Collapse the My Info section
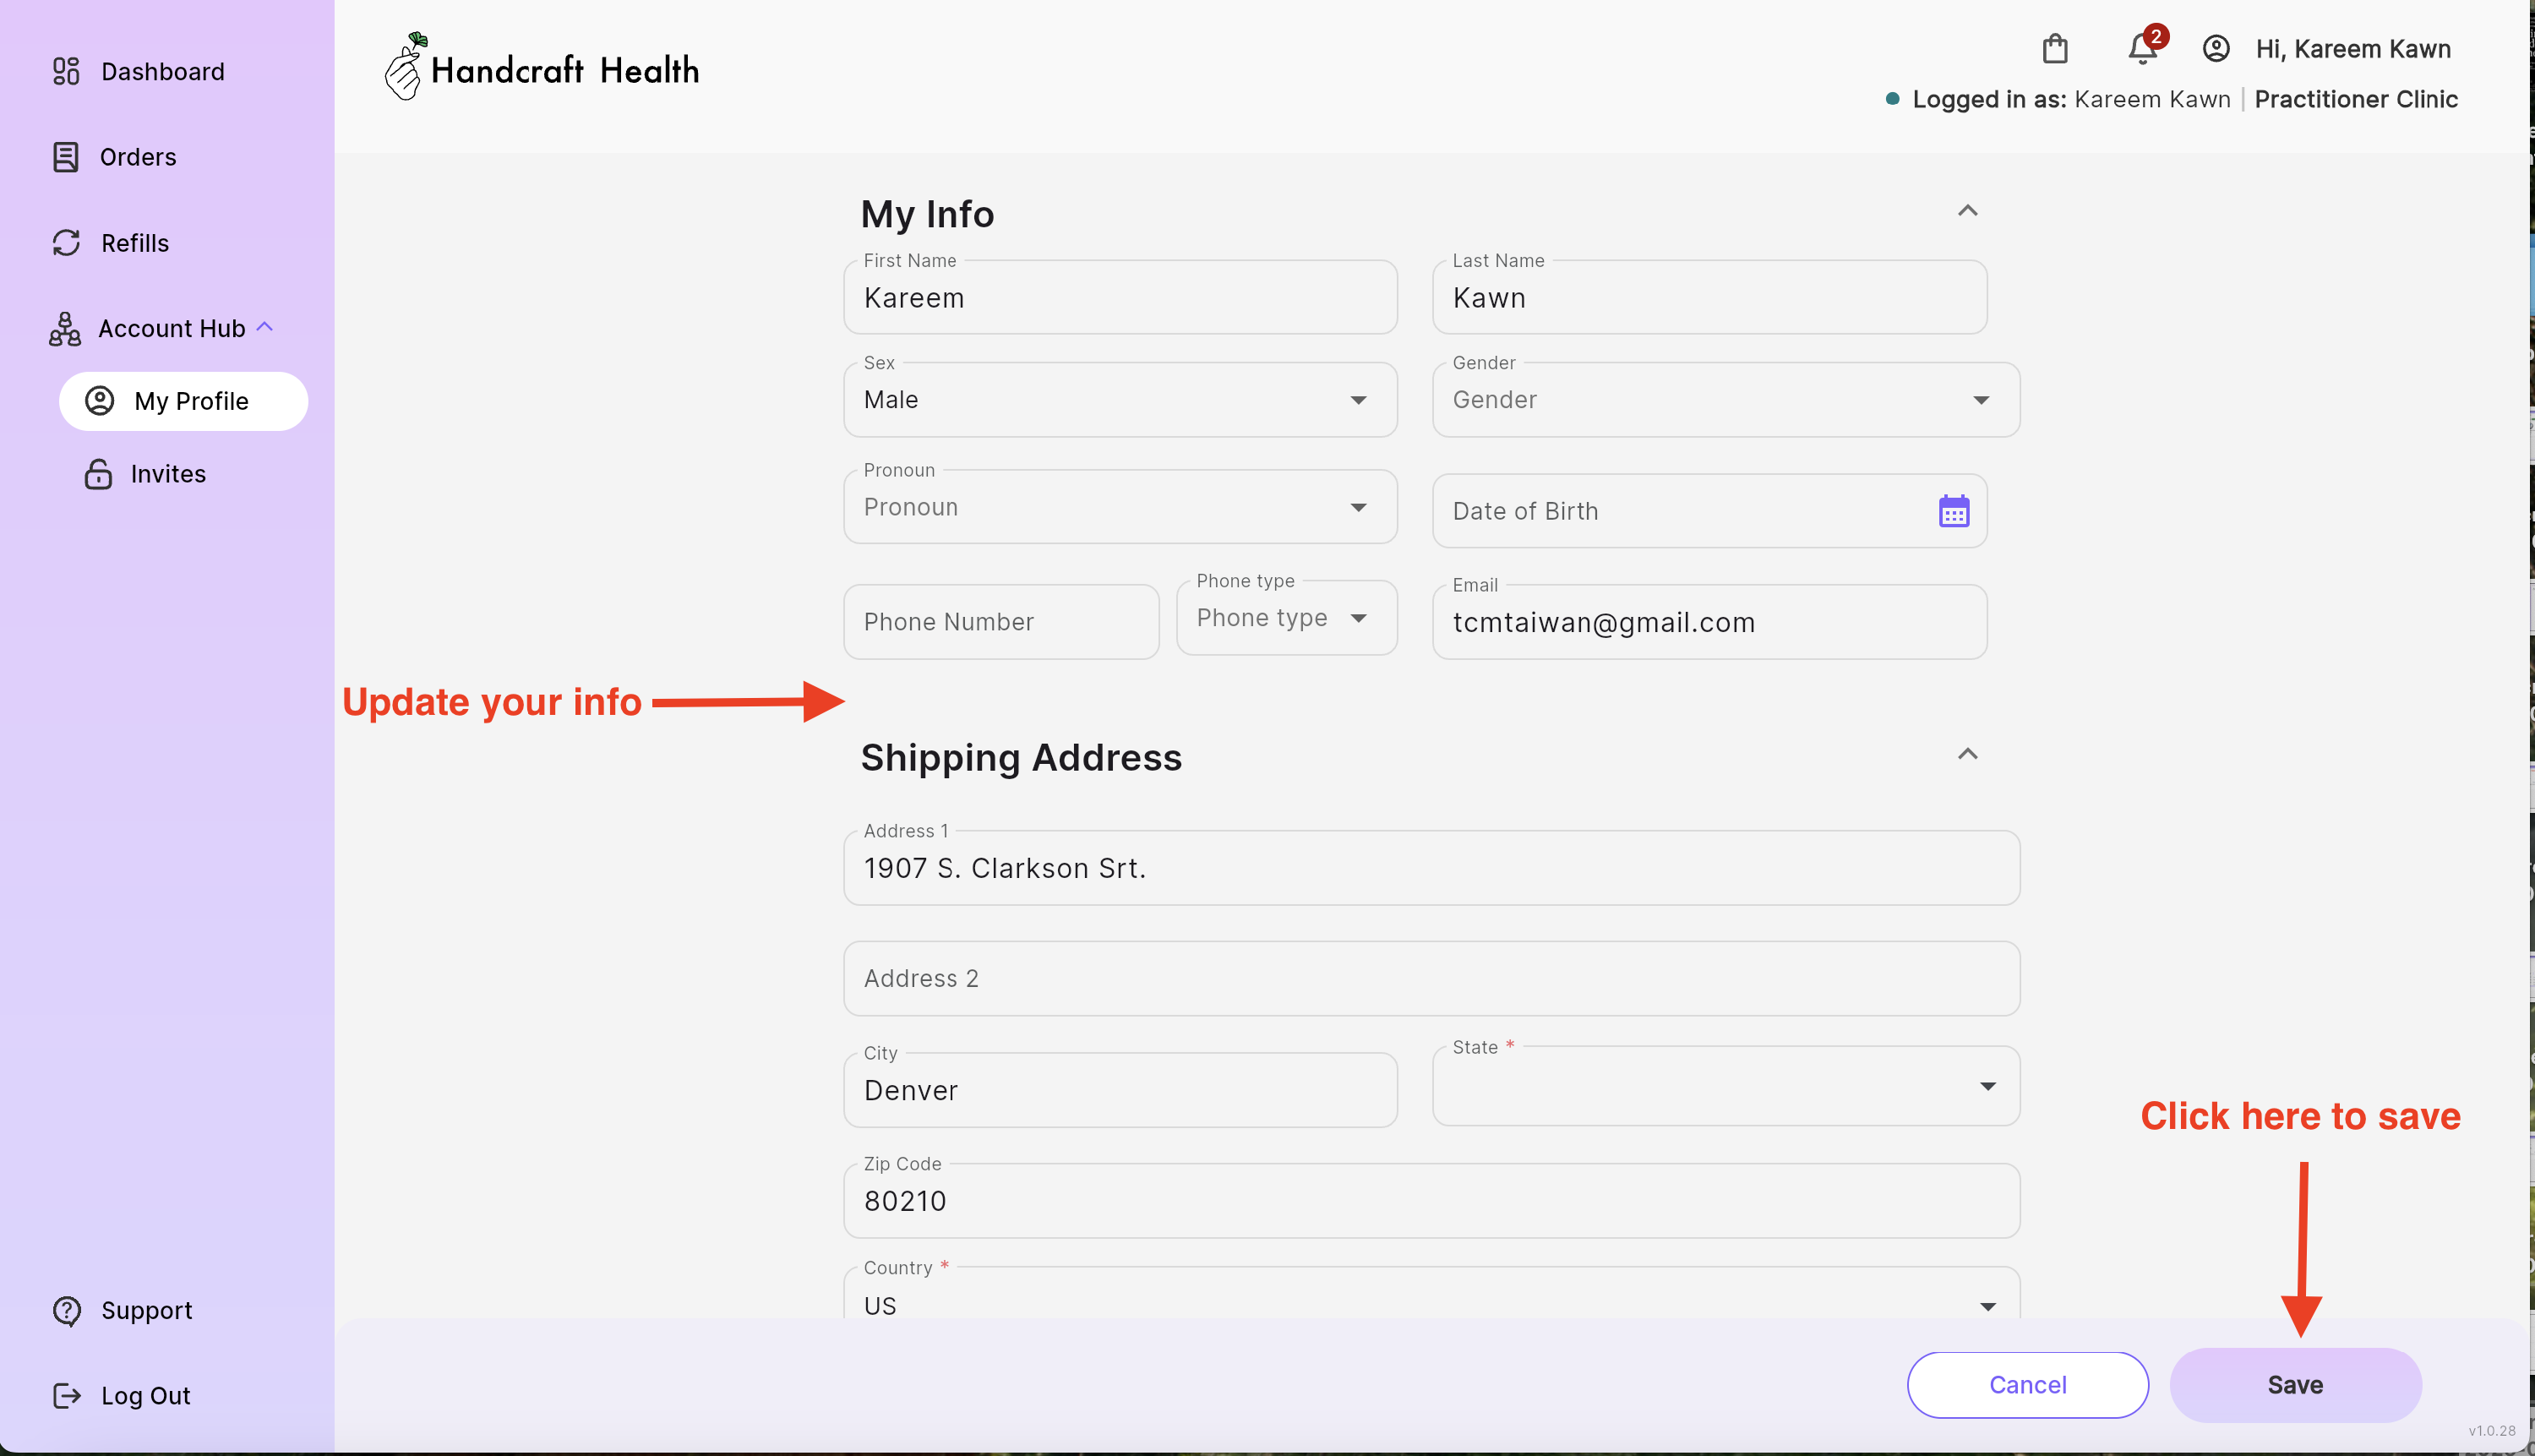Image resolution: width=2535 pixels, height=1456 pixels. coord(1966,211)
